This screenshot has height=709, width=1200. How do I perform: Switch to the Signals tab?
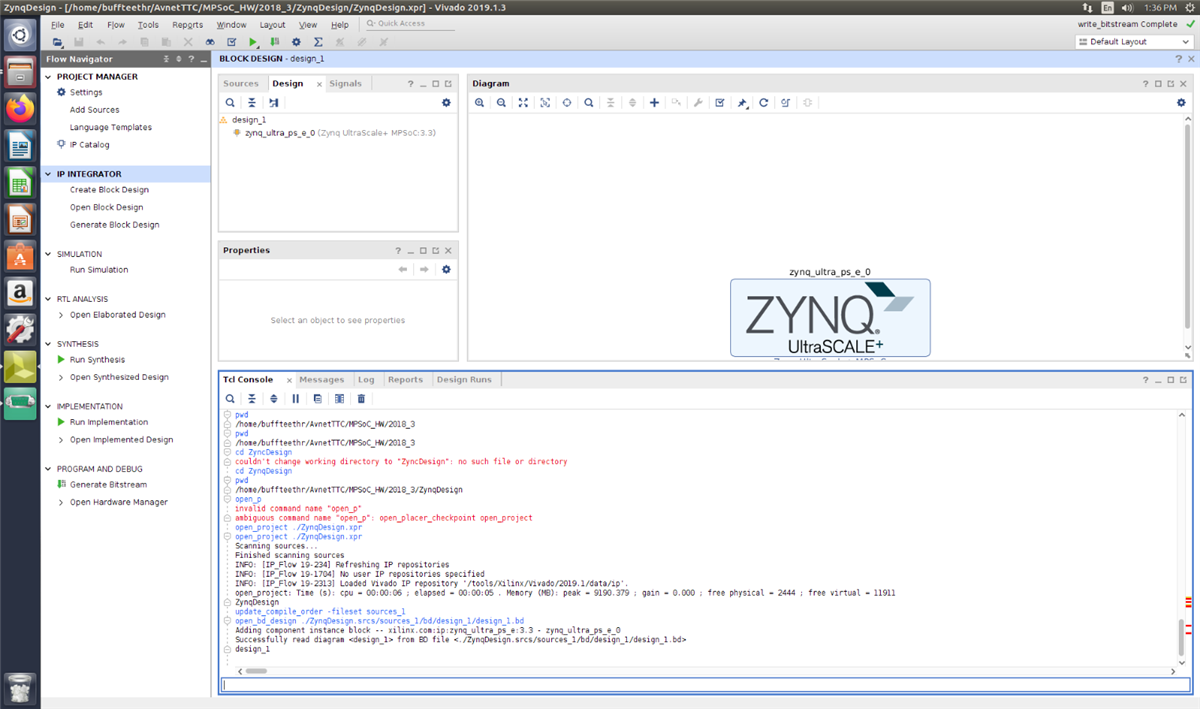tap(345, 84)
